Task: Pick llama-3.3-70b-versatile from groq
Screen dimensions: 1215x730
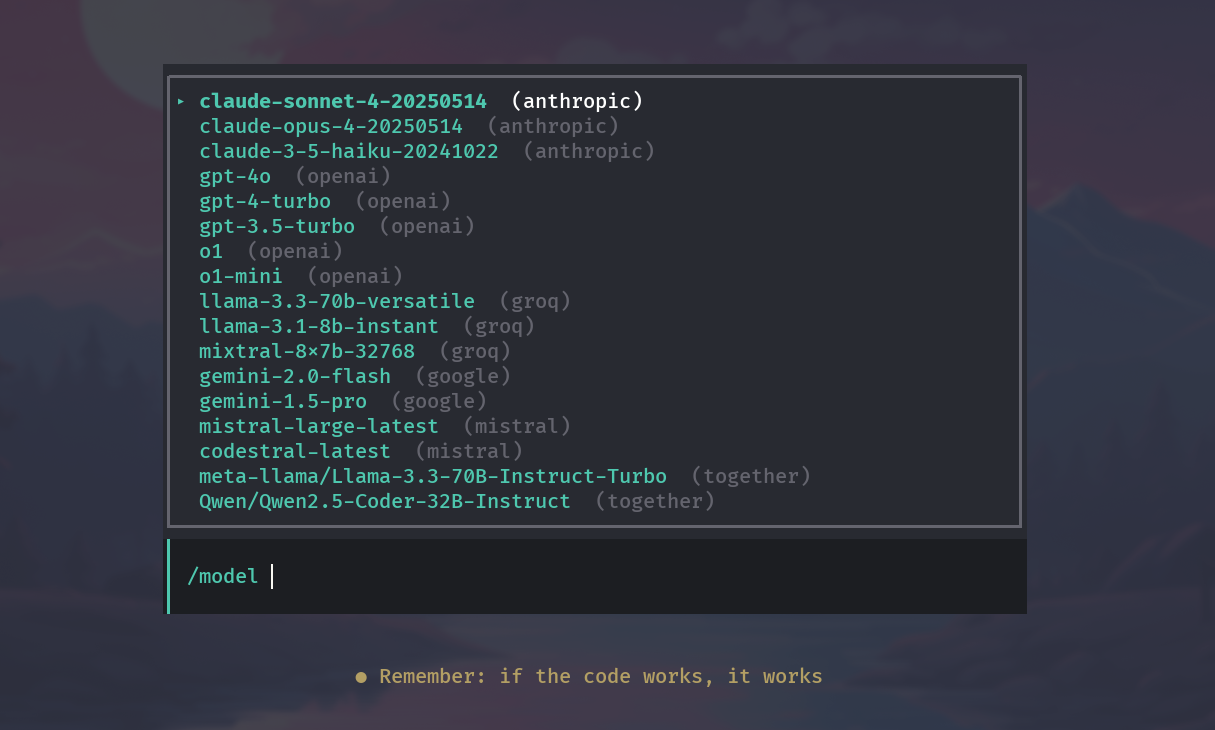Action: coord(337,301)
